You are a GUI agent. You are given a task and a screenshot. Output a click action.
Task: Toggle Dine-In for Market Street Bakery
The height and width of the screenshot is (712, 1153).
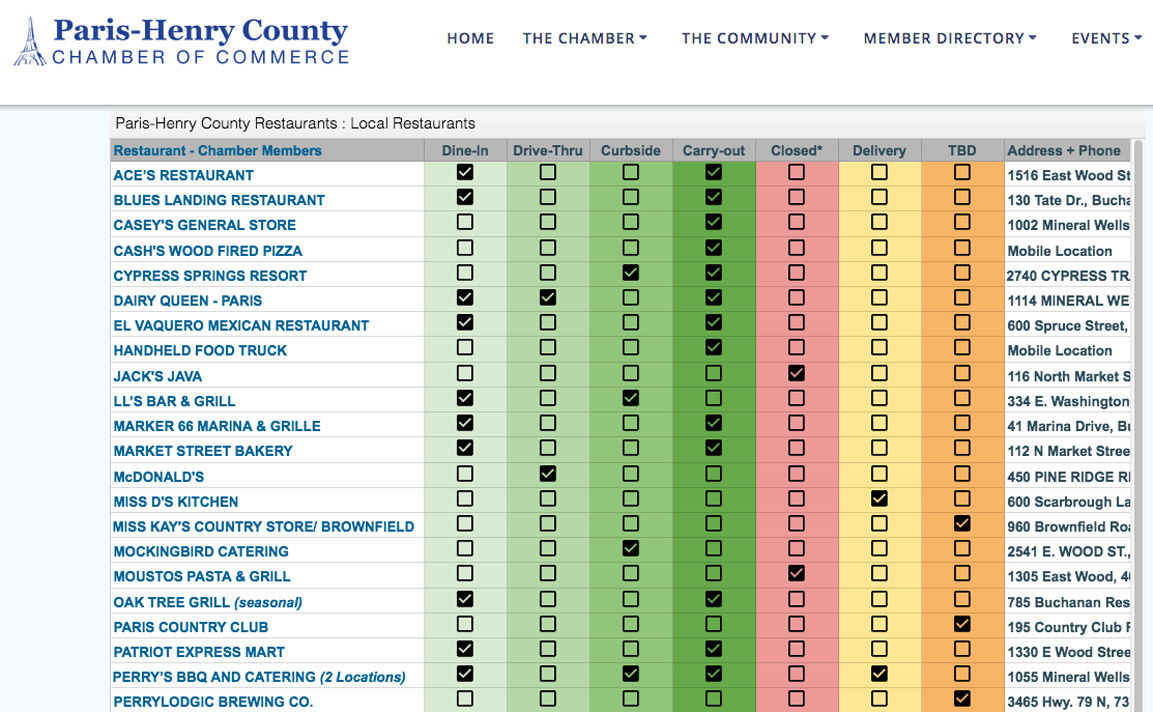(x=465, y=448)
